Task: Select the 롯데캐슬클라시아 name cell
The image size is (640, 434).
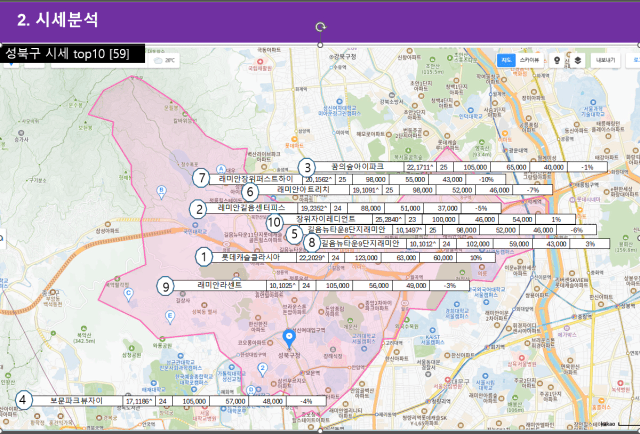Action: click(x=254, y=258)
